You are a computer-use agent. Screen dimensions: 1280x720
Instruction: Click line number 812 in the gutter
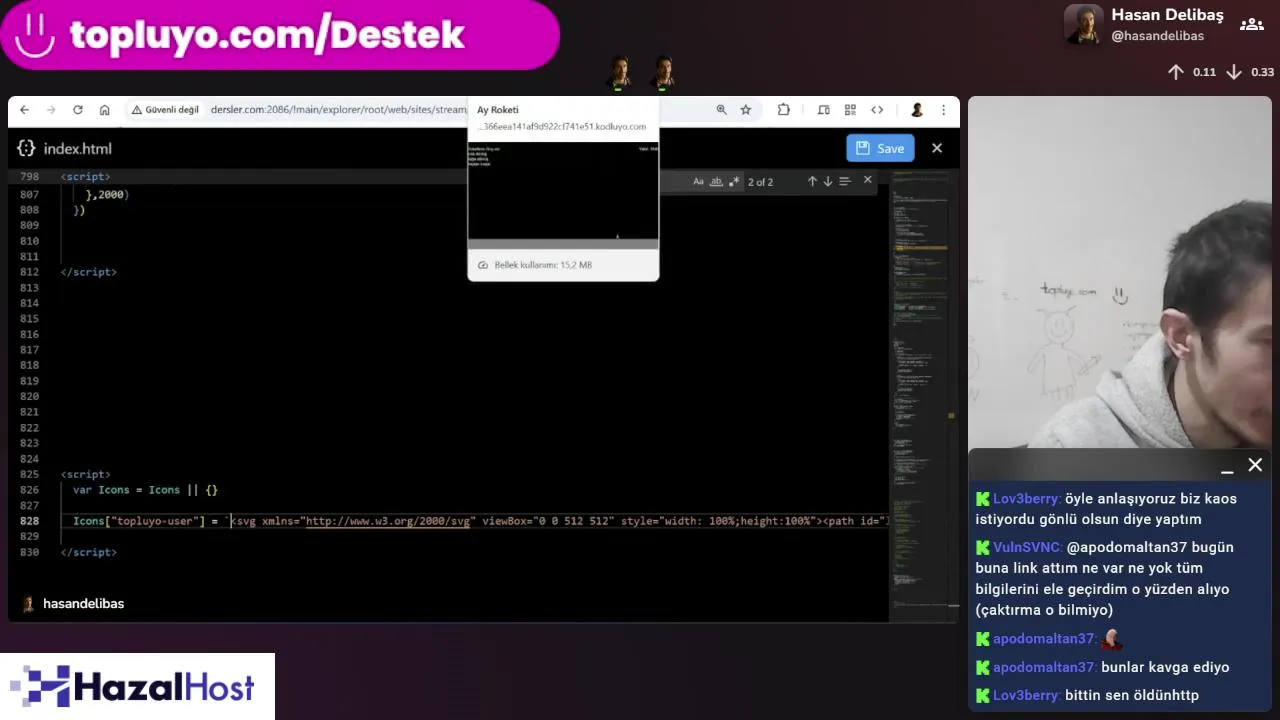click(x=29, y=272)
